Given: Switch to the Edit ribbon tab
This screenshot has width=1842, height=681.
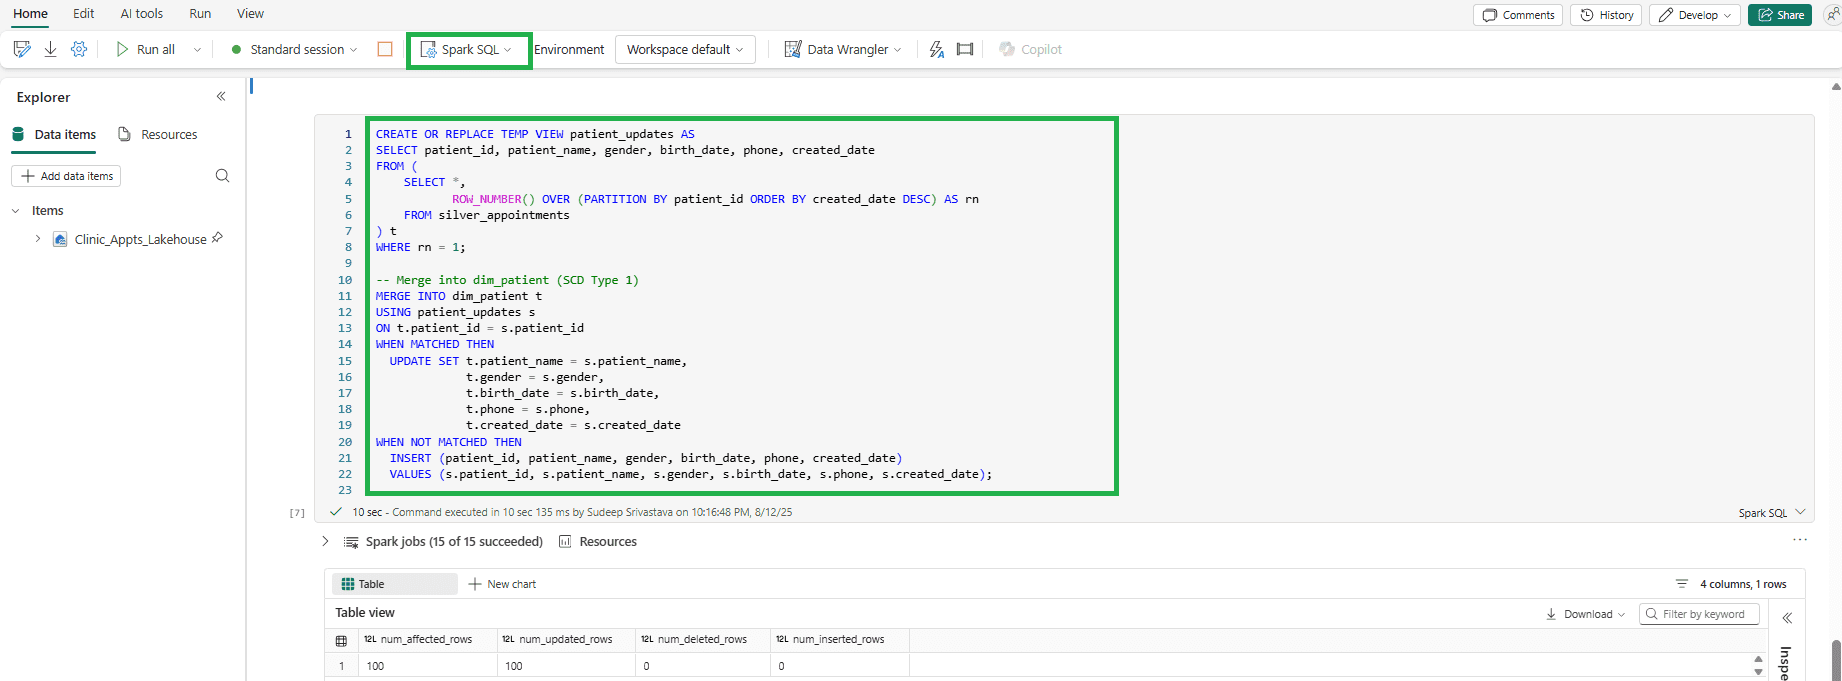Looking at the screenshot, I should [x=84, y=14].
